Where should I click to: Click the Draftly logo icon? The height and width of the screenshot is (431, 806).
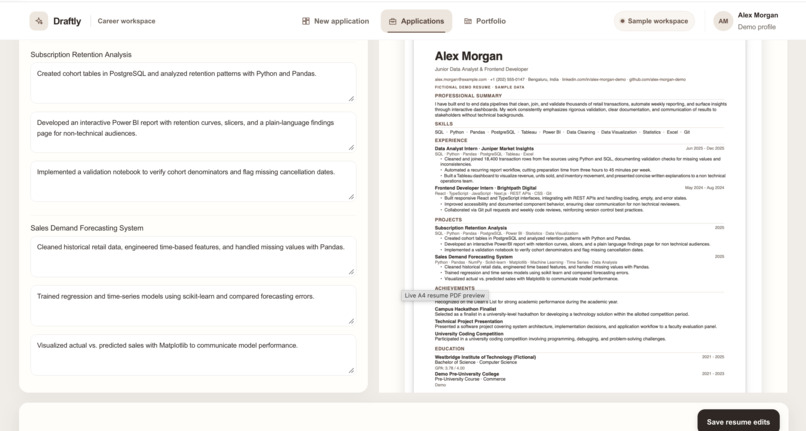point(39,21)
